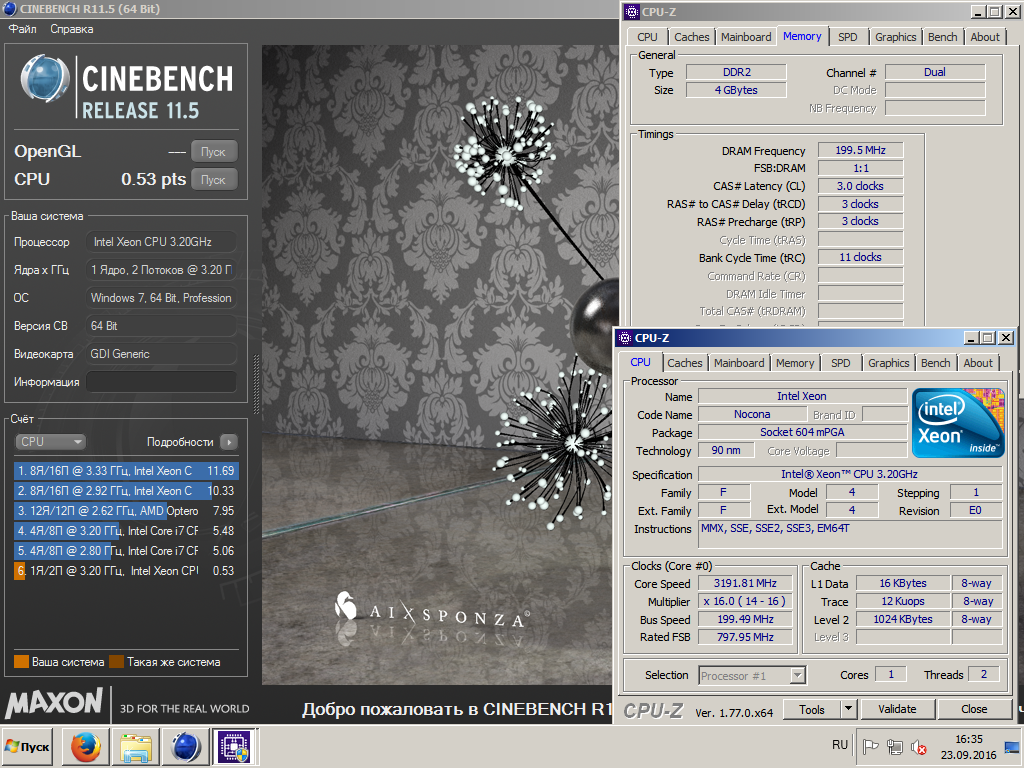Expand Подробности details arrow
The height and width of the screenshot is (768, 1024).
click(x=229, y=442)
